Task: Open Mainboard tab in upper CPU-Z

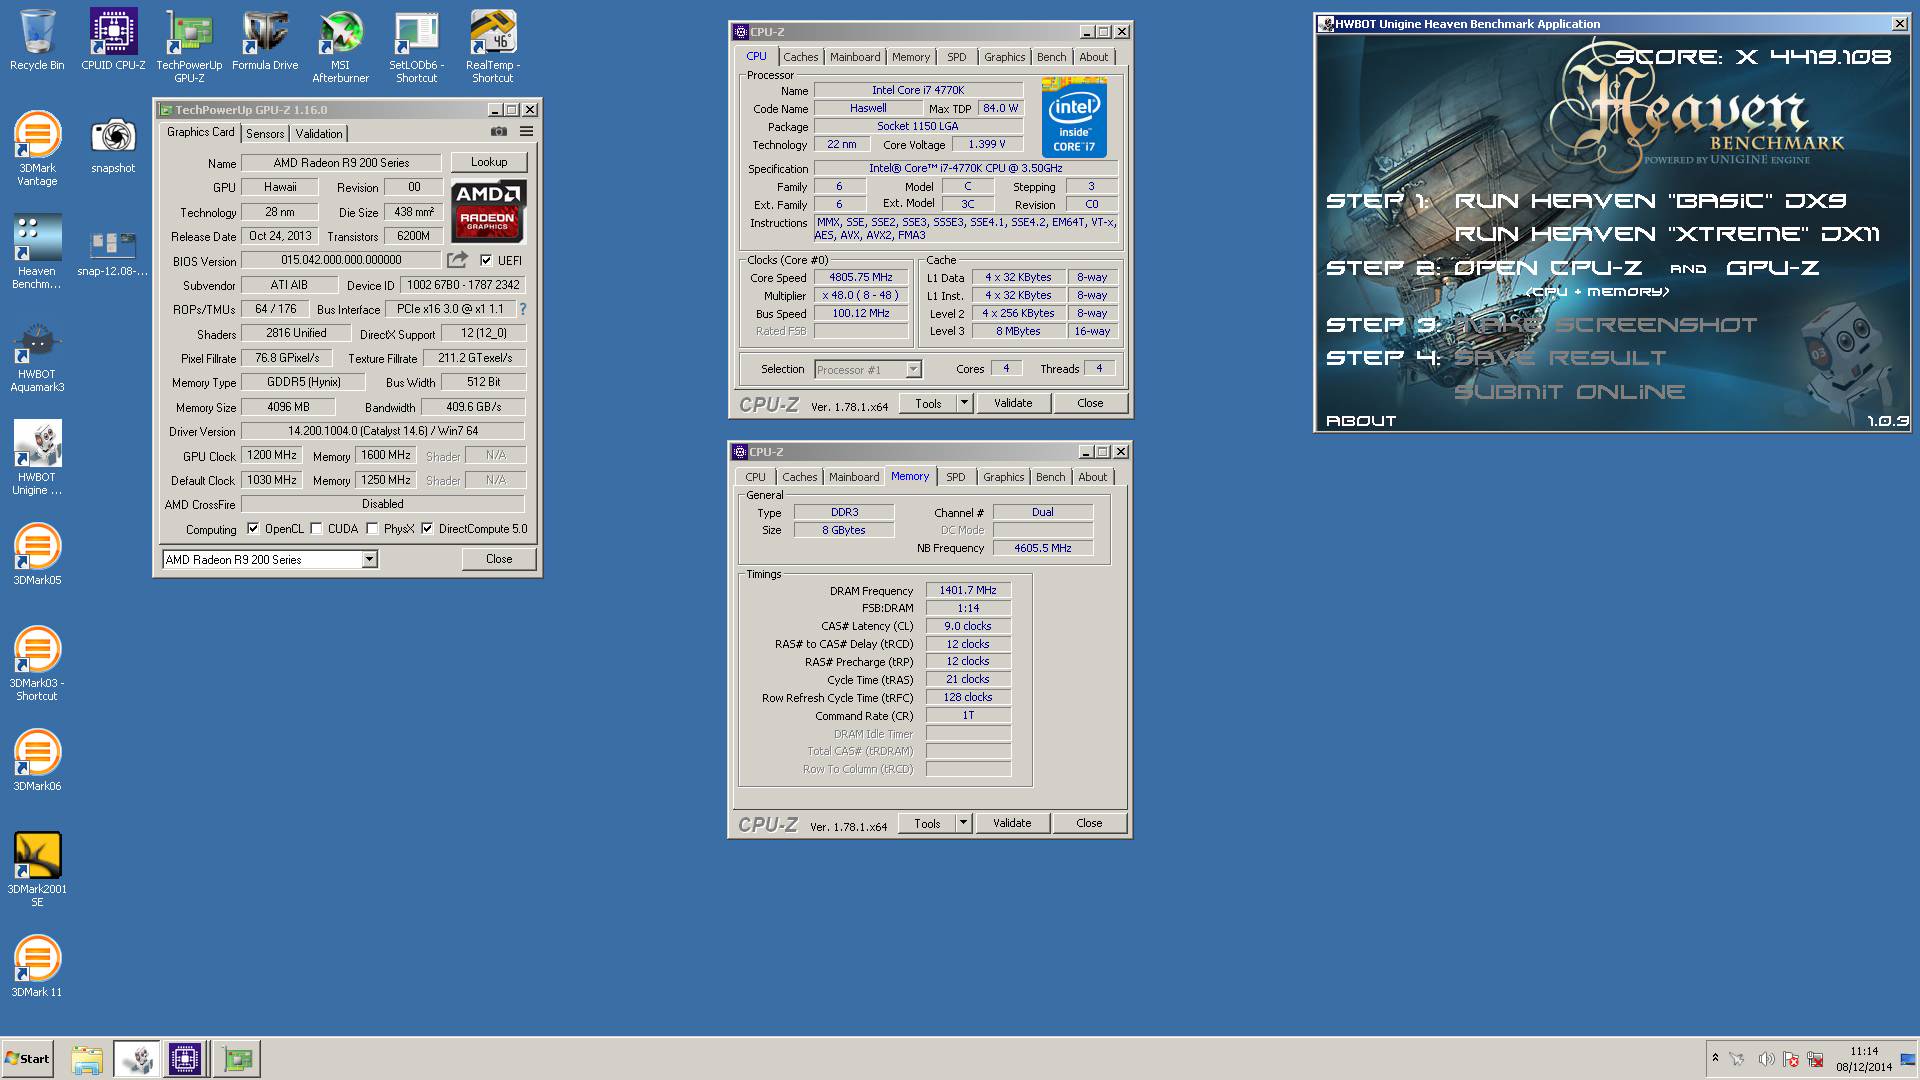Action: pyautogui.click(x=855, y=57)
